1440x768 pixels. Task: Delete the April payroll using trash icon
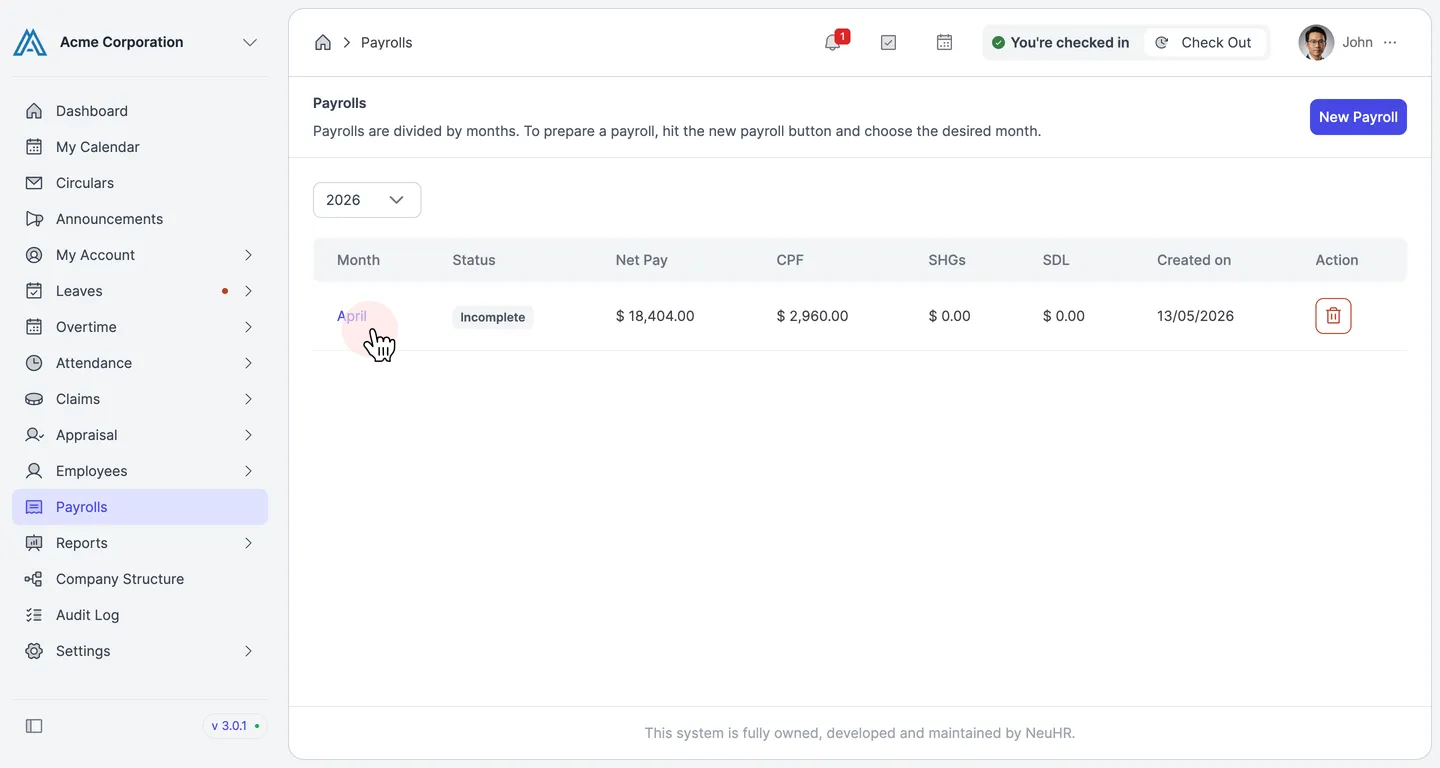[1333, 316]
